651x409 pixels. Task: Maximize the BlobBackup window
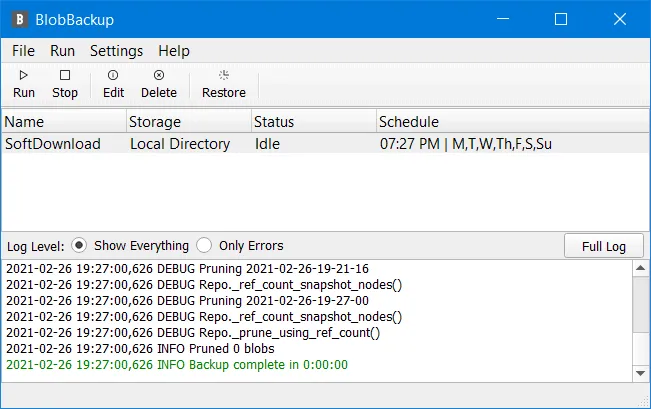click(561, 19)
